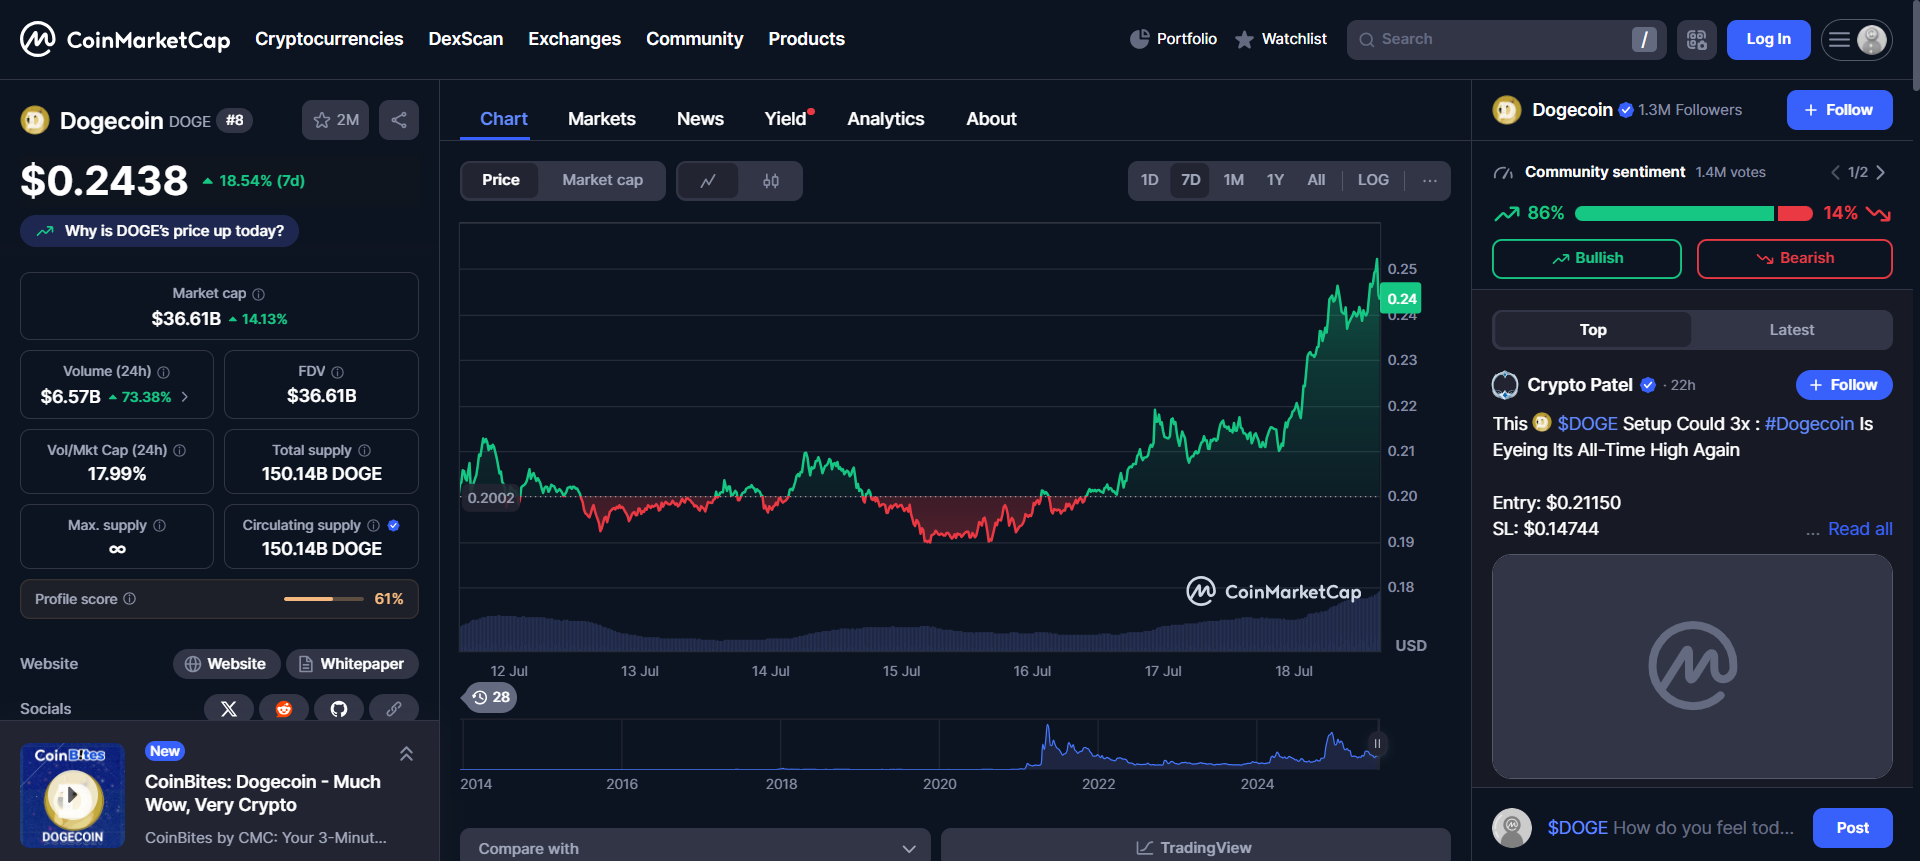Image resolution: width=1920 pixels, height=861 pixels.
Task: Open the Portfolio pie icon link
Action: tap(1173, 39)
